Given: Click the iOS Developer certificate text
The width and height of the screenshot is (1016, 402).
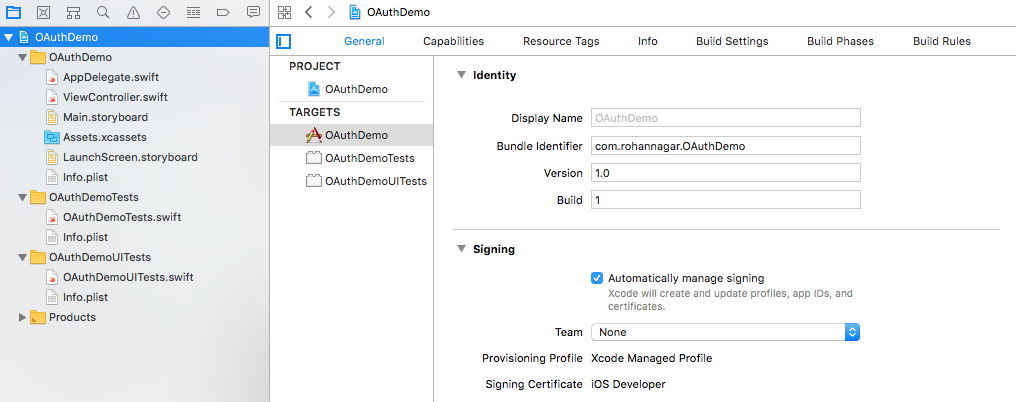Looking at the screenshot, I should 629,384.
